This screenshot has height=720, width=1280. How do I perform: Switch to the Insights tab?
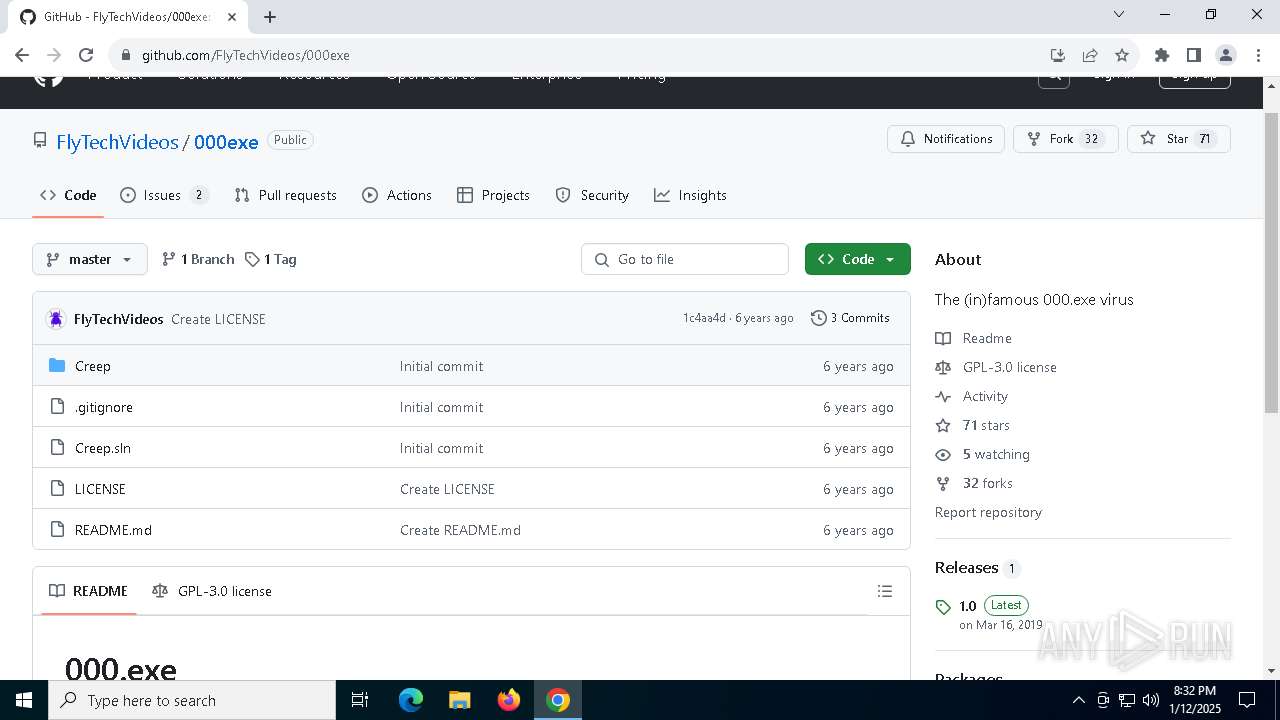point(690,195)
